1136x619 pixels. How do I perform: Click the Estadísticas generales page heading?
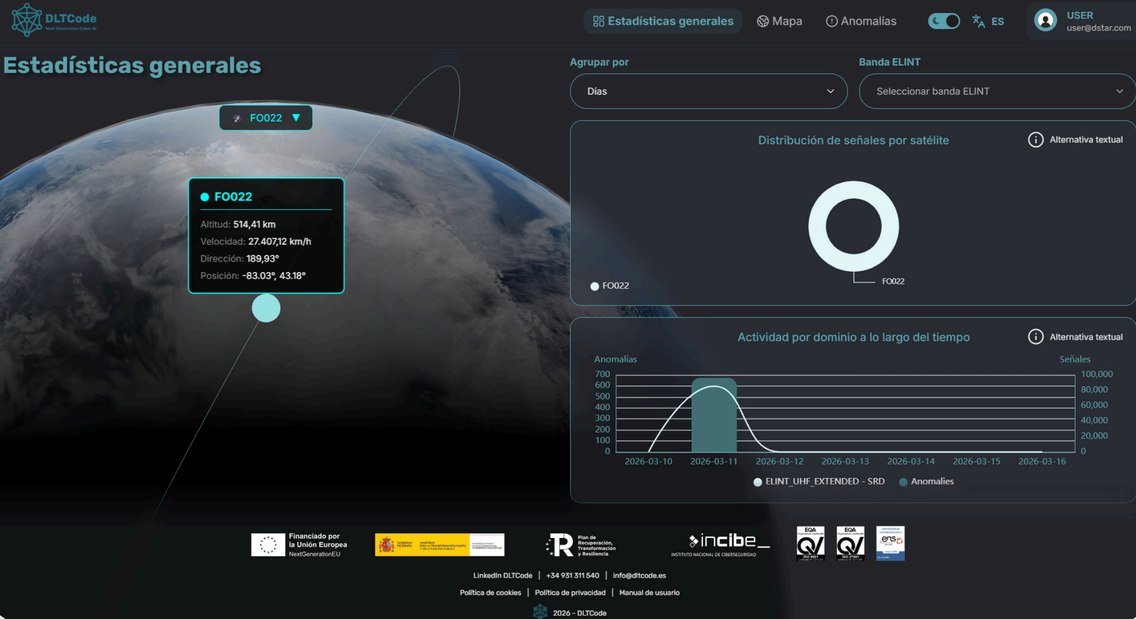coord(132,65)
